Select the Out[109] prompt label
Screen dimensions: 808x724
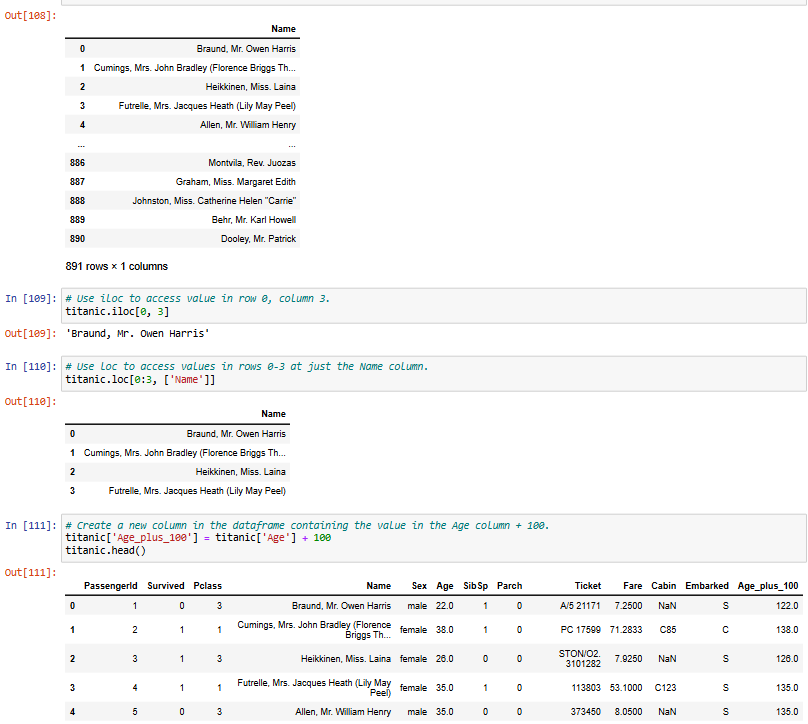(x=30, y=334)
